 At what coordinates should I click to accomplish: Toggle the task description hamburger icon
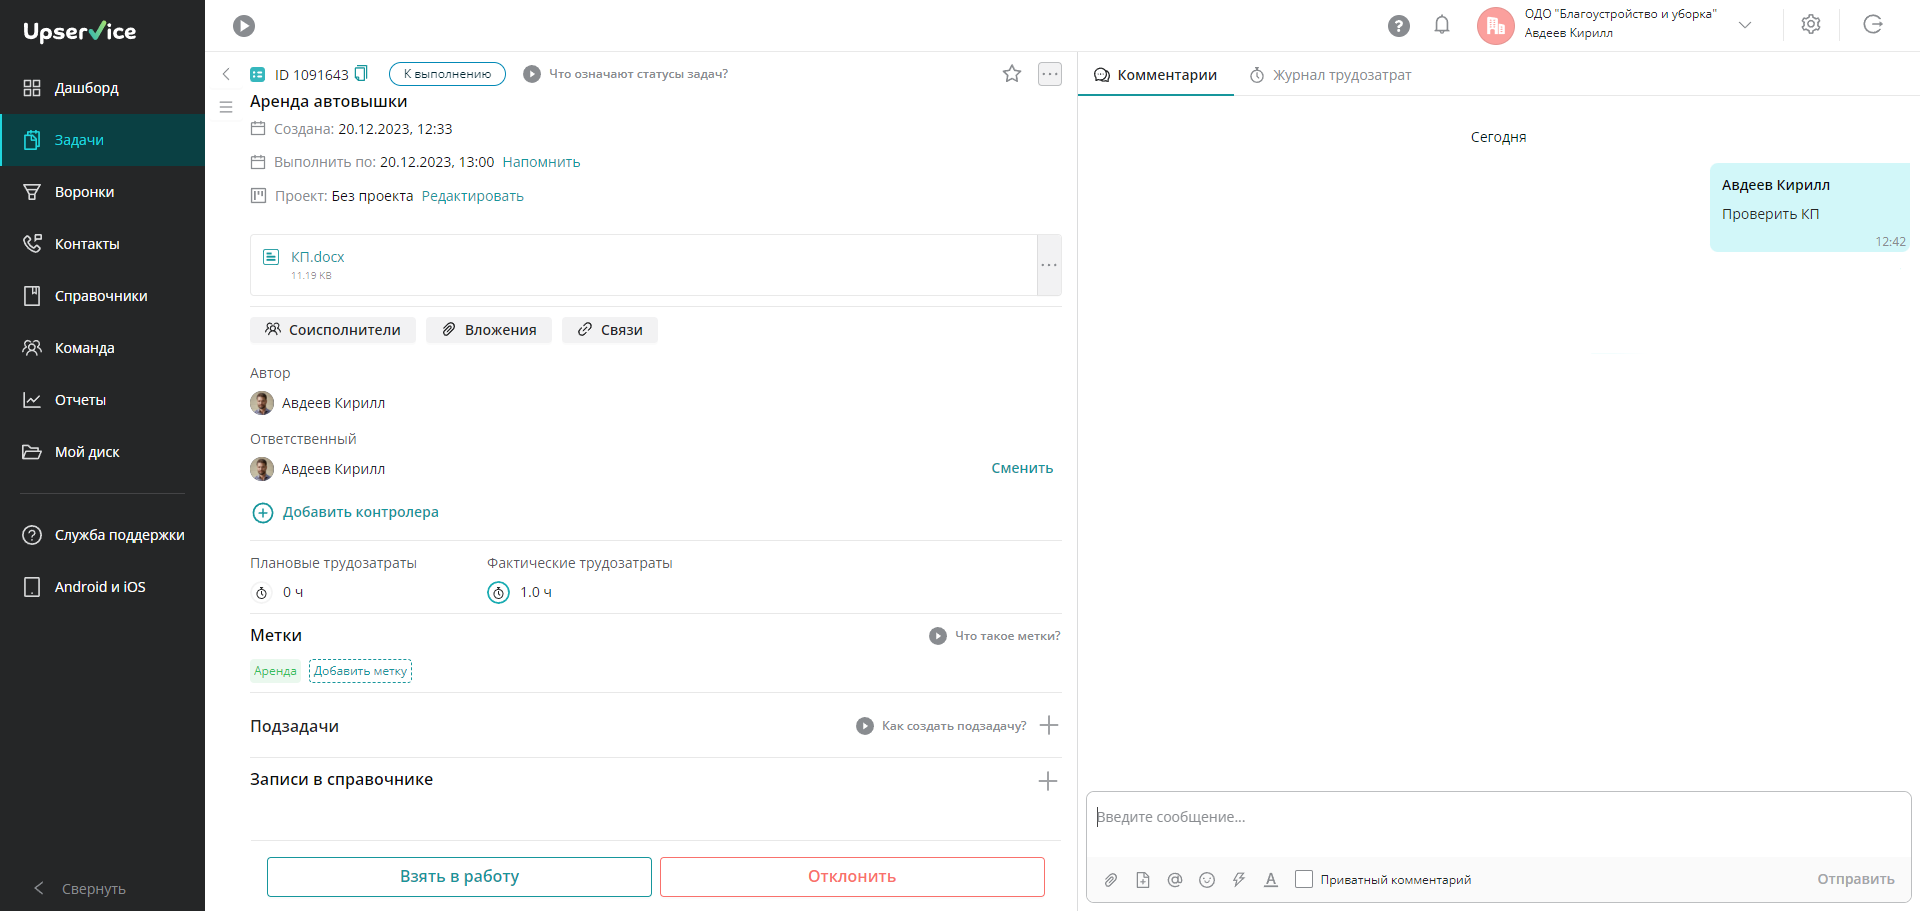click(x=226, y=107)
